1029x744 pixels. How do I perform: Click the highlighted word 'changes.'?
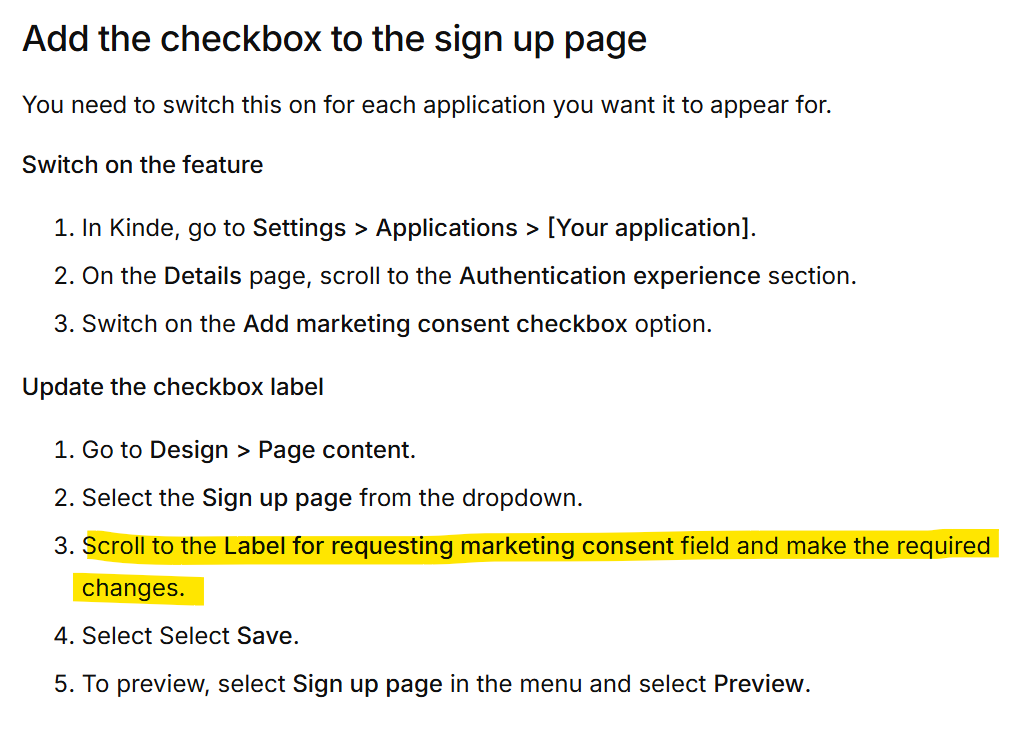pos(133,588)
